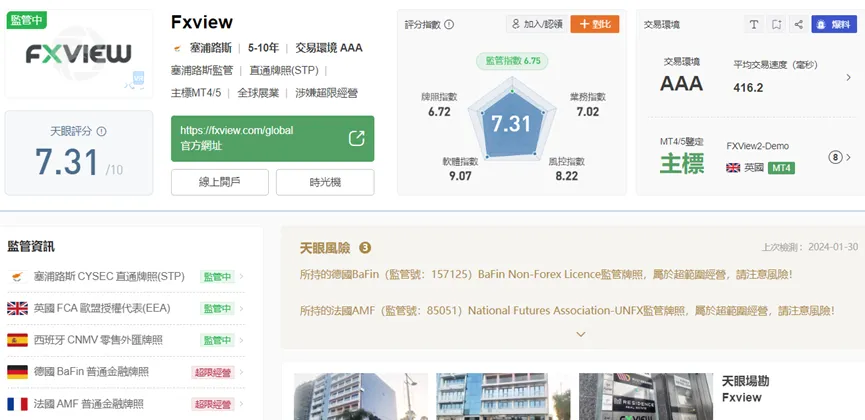Screen dimensions: 865x420
Task: Click the 監管資訊 section heading
Action: coord(31,247)
